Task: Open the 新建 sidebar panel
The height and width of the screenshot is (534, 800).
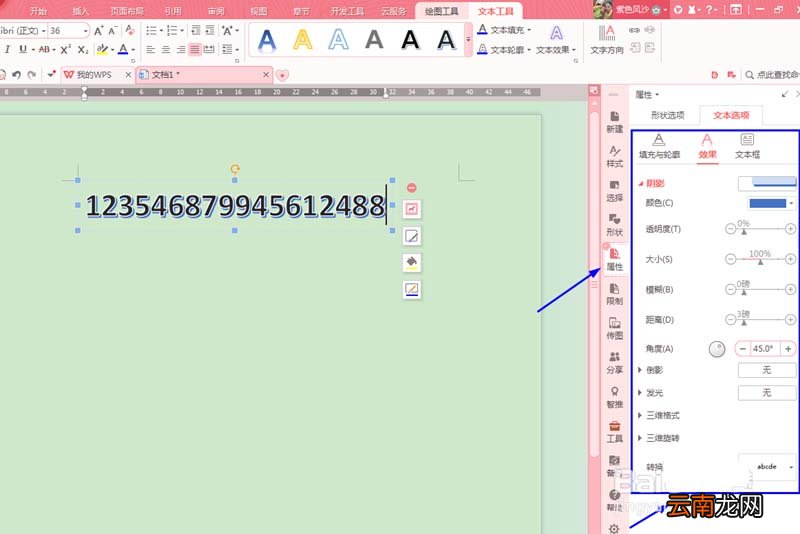Action: coord(614,122)
